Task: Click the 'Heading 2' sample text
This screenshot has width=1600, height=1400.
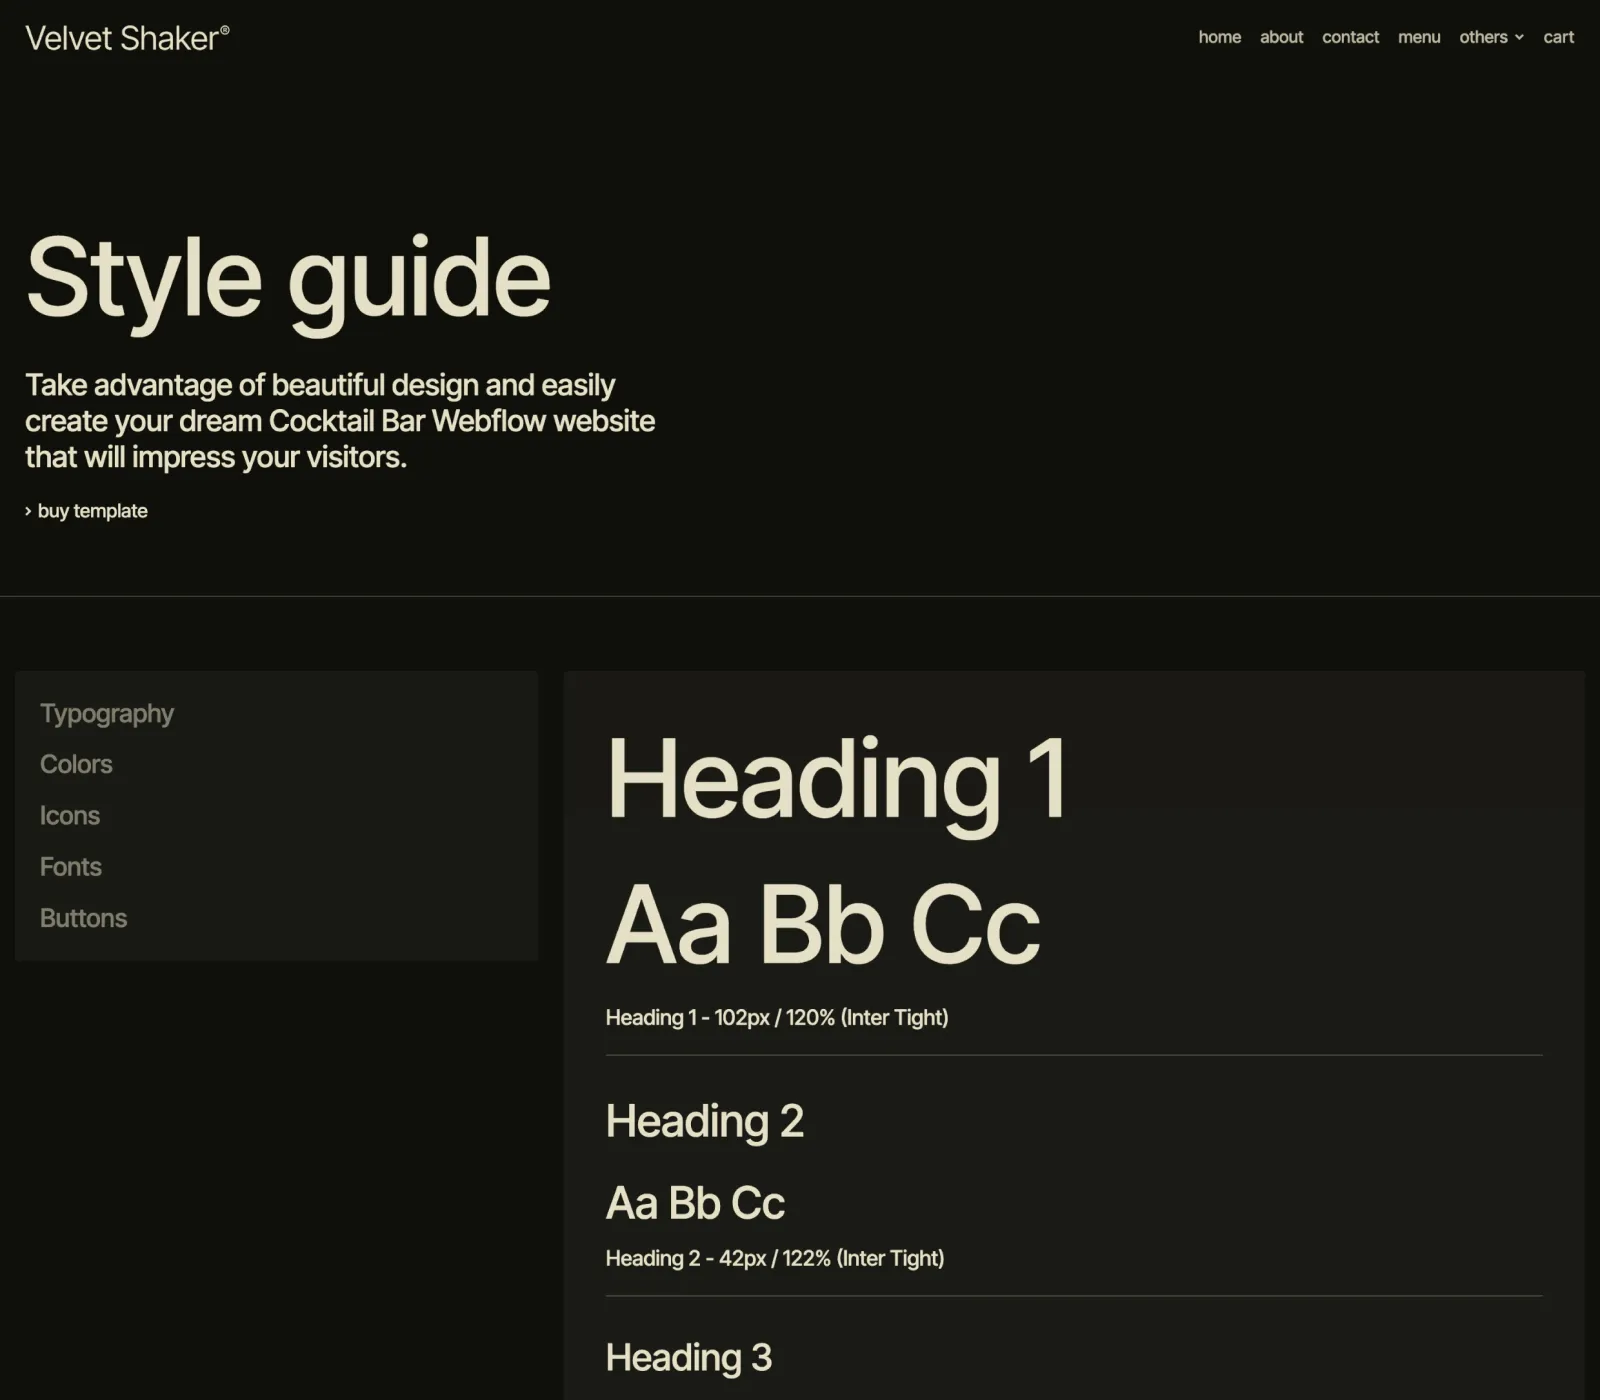Action: pyautogui.click(x=705, y=1121)
